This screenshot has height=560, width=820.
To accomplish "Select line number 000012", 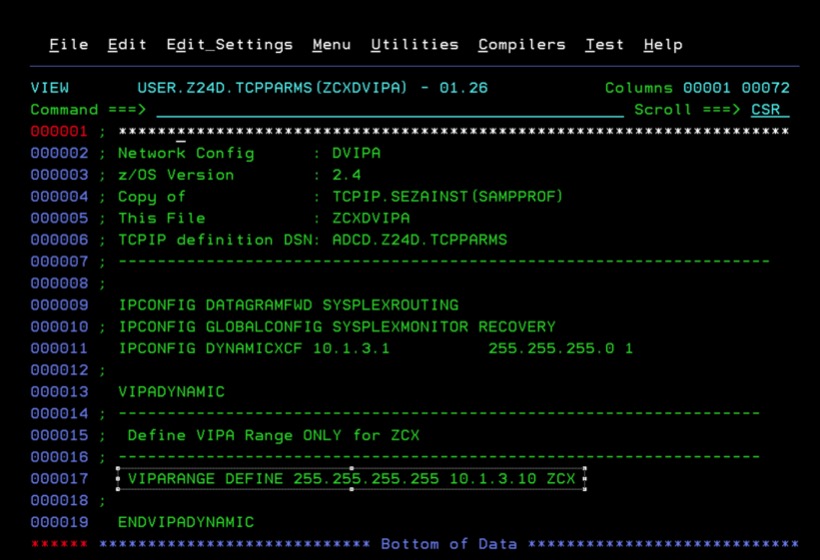I will pos(59,370).
